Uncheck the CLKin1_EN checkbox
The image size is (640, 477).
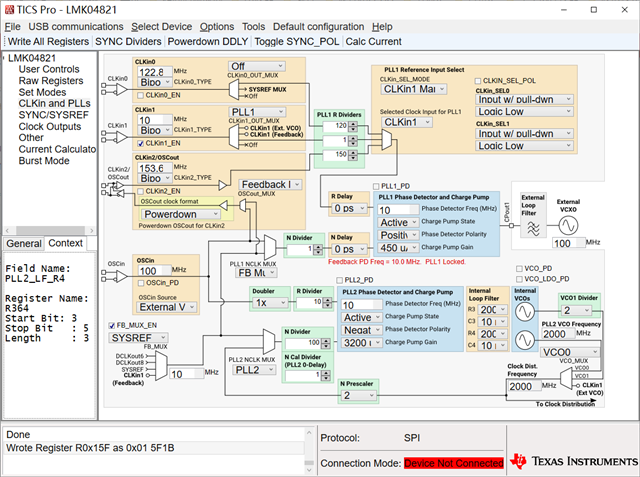(x=140, y=143)
